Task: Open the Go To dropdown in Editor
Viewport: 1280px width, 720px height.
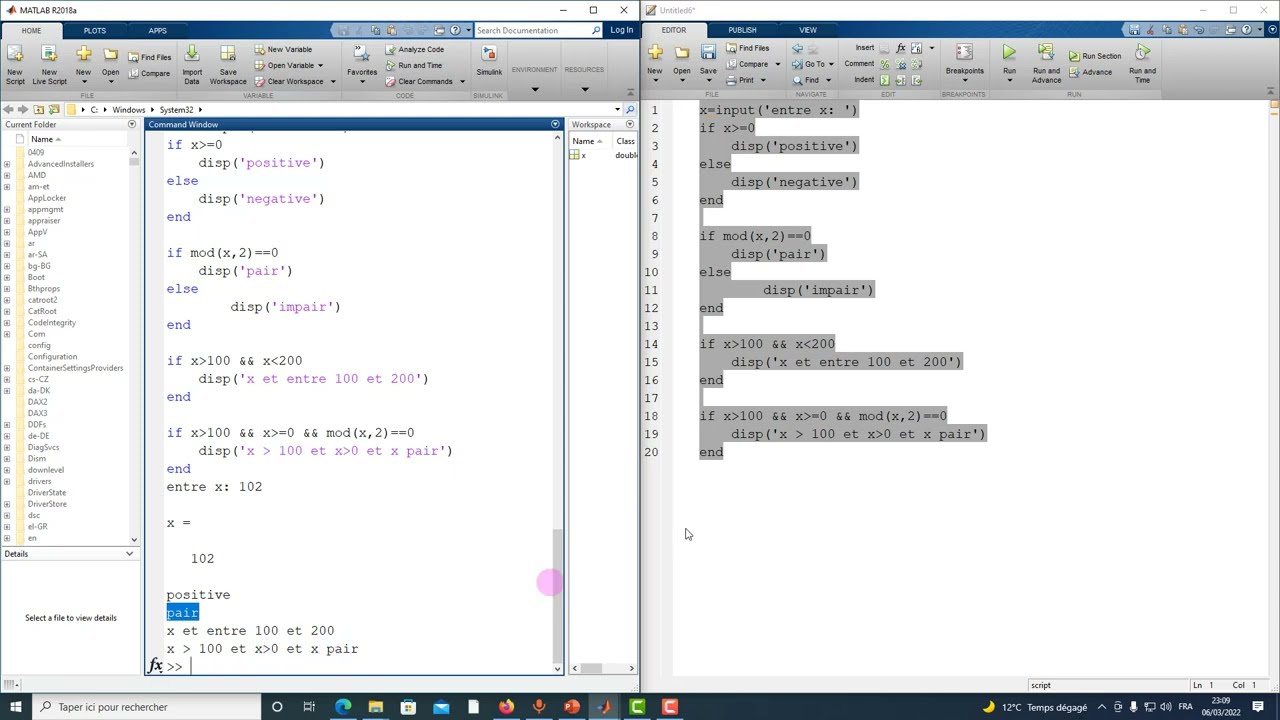Action: tap(830, 64)
